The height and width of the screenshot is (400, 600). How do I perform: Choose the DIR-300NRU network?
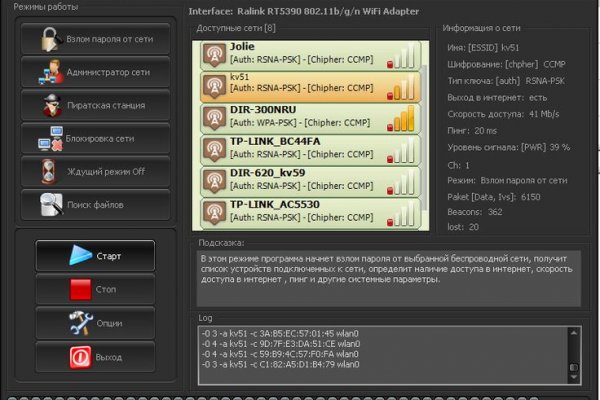[x=300, y=117]
